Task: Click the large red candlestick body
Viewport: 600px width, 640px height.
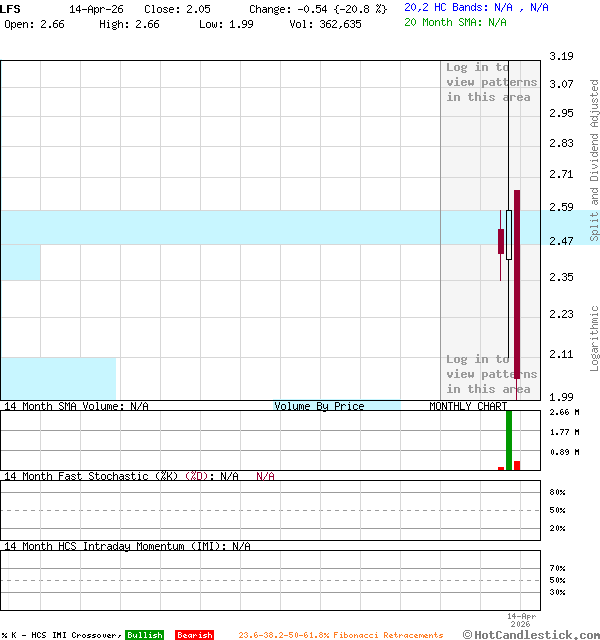Action: [517, 290]
